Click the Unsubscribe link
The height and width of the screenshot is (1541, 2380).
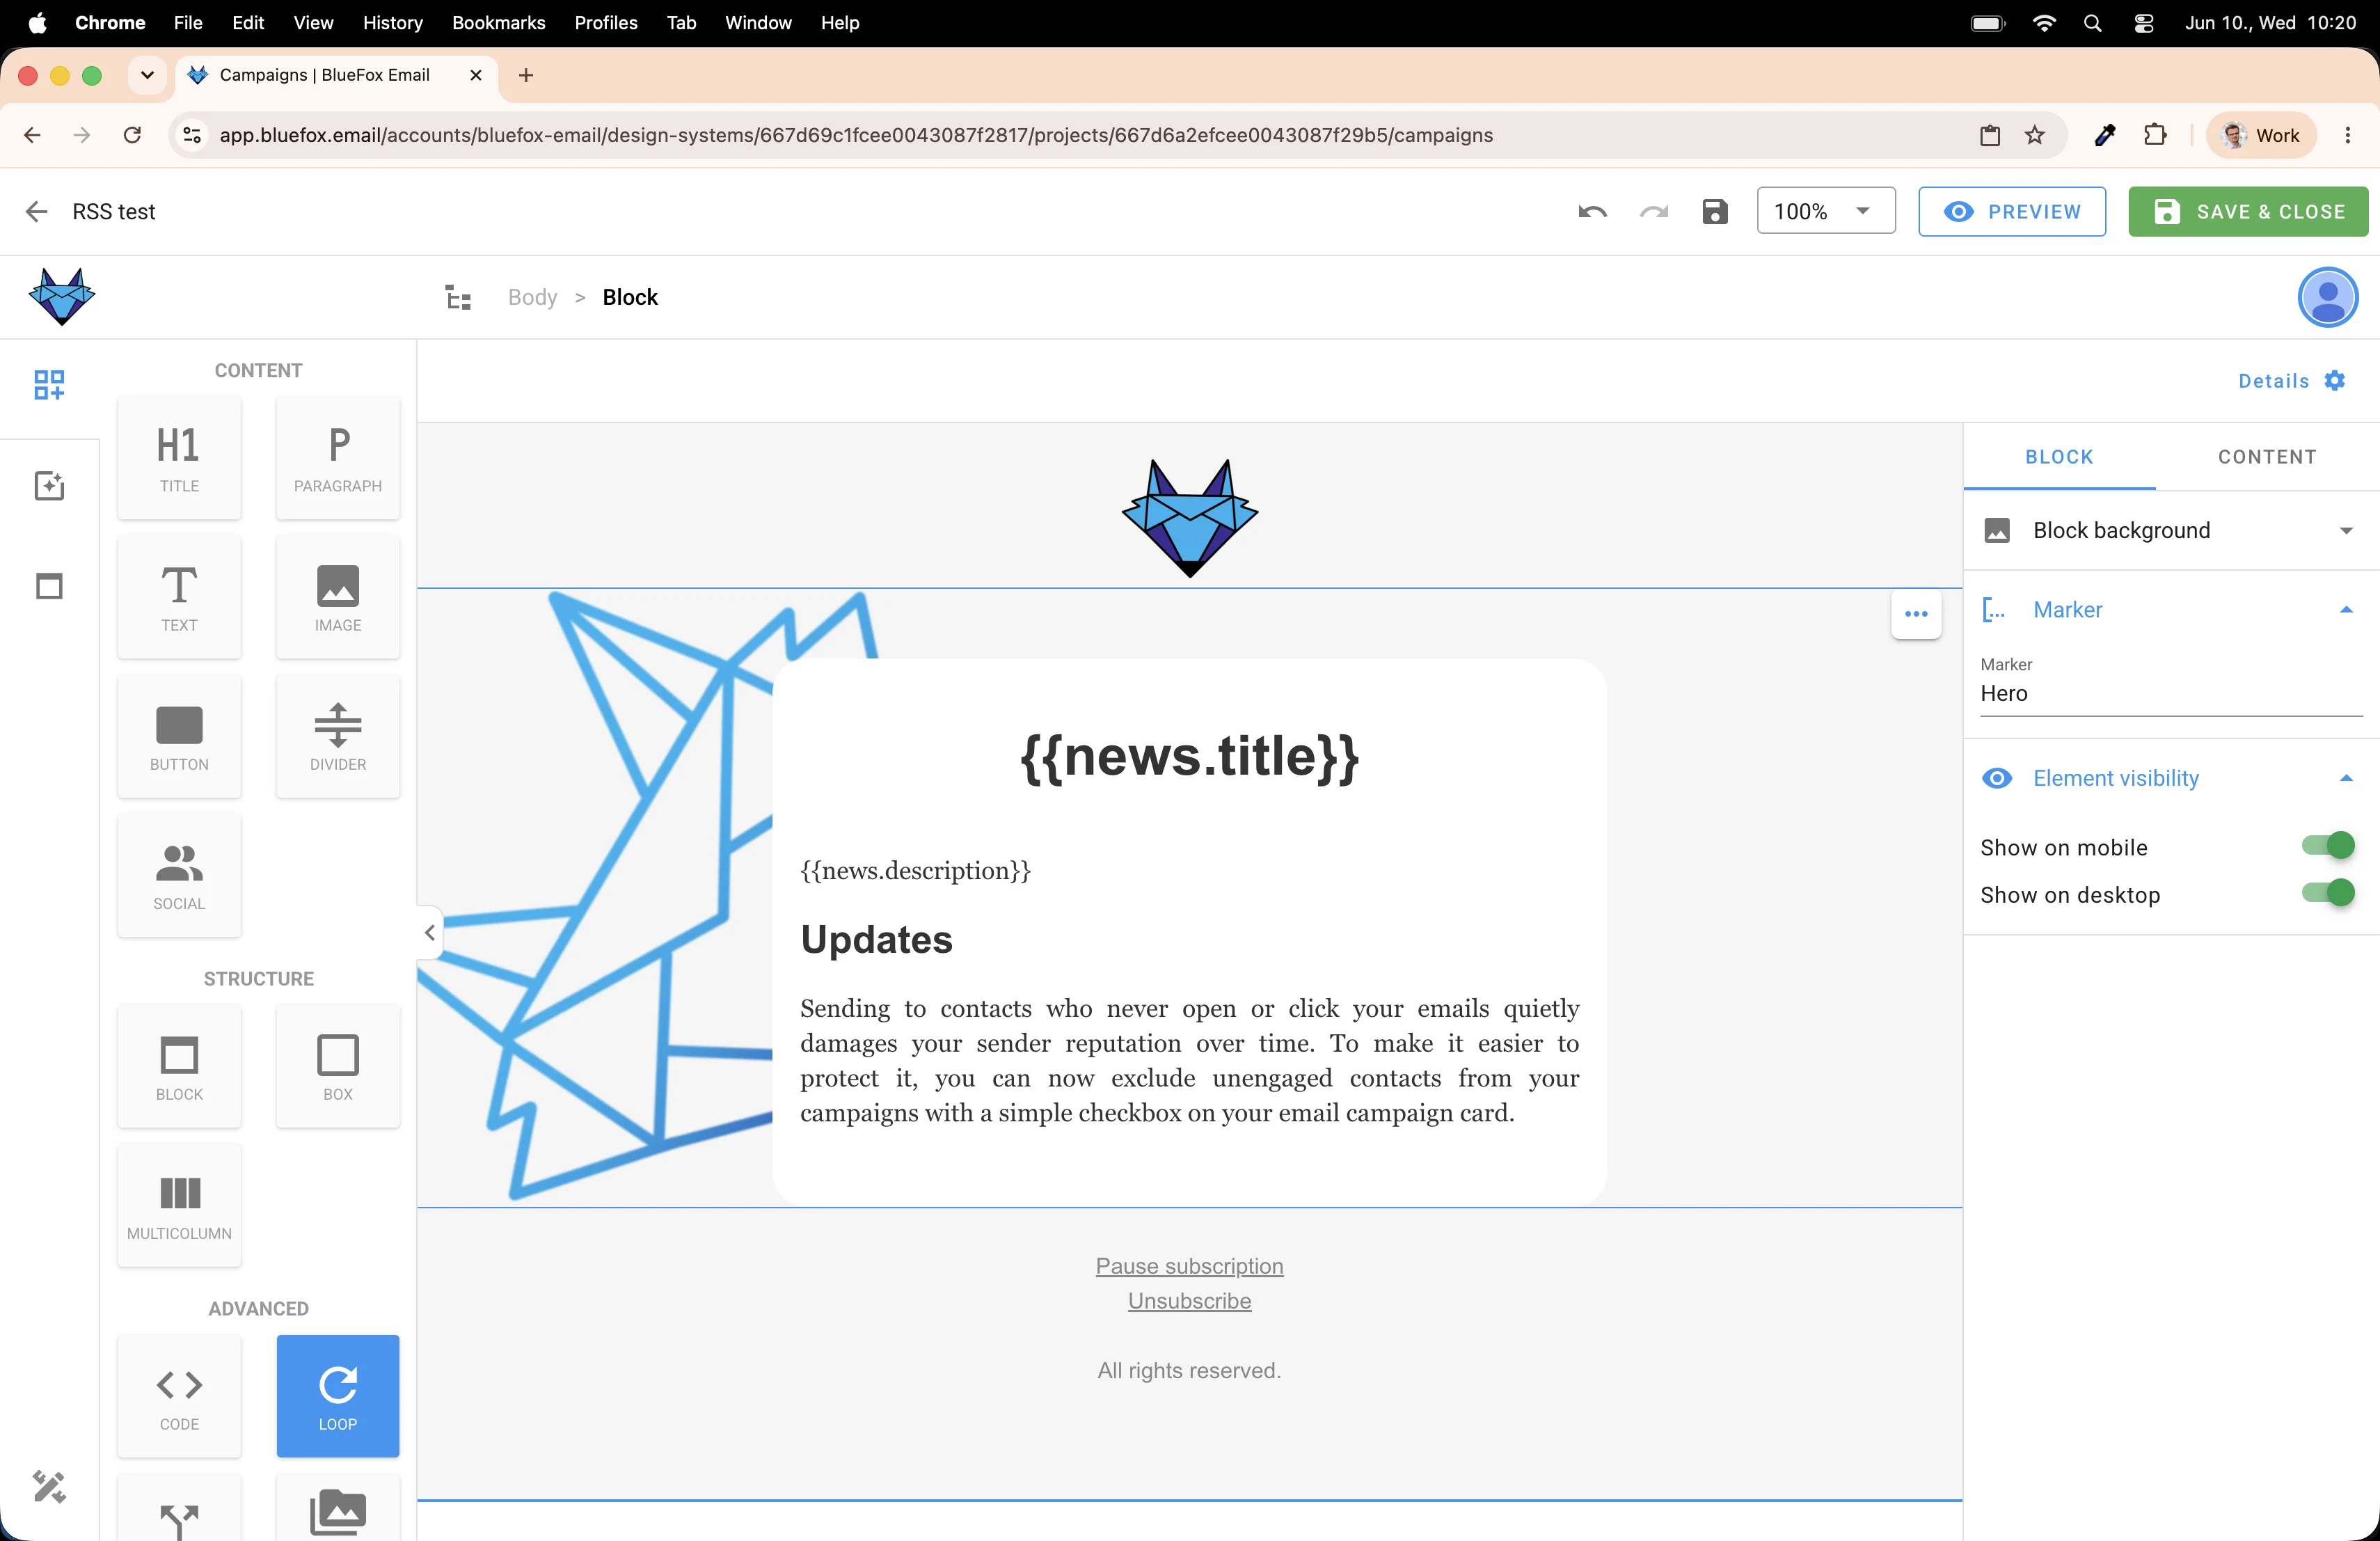(1189, 1301)
